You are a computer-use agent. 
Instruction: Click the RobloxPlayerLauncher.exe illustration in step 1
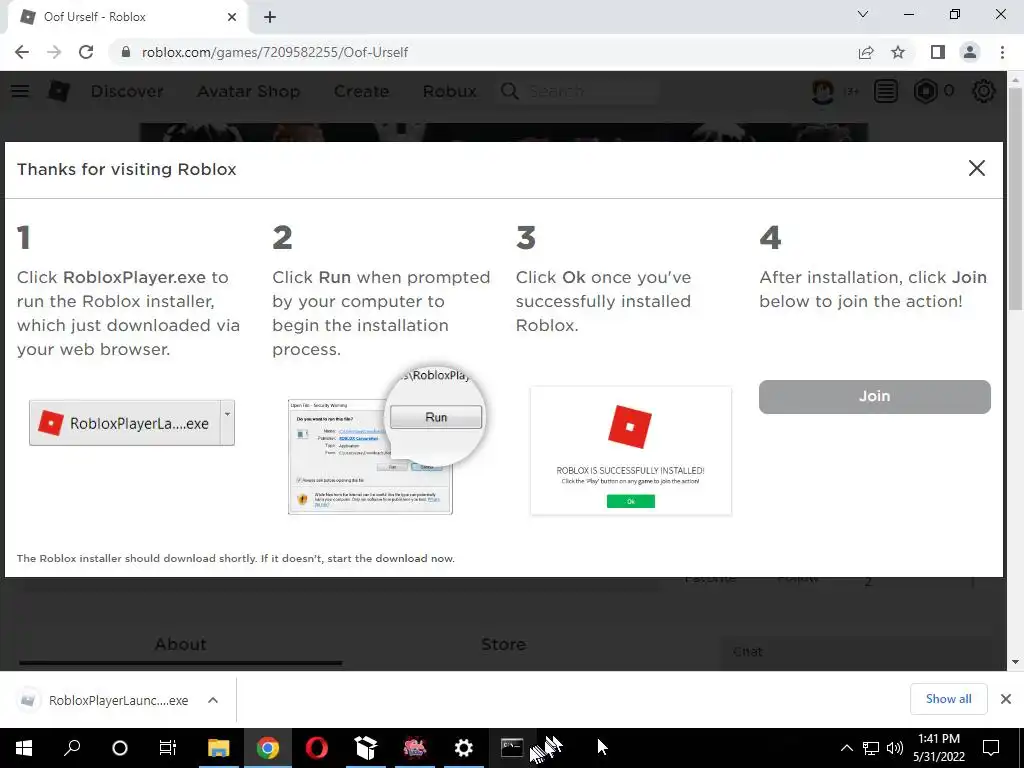[132, 423]
